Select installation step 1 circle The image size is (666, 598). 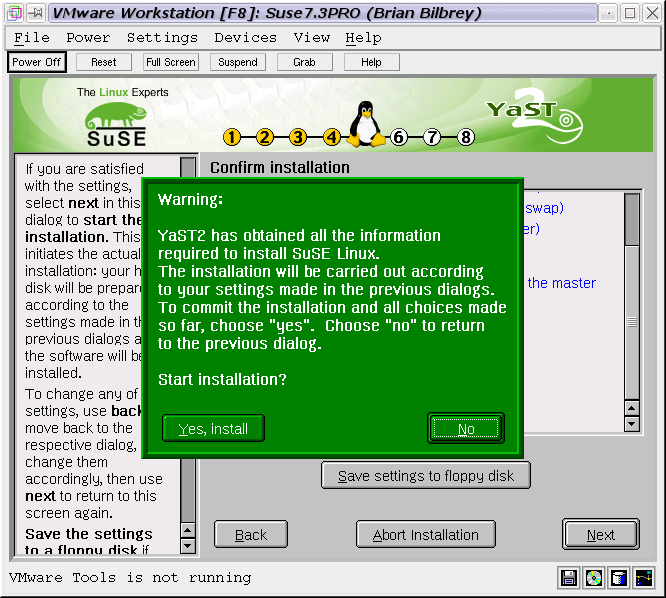coord(232,138)
